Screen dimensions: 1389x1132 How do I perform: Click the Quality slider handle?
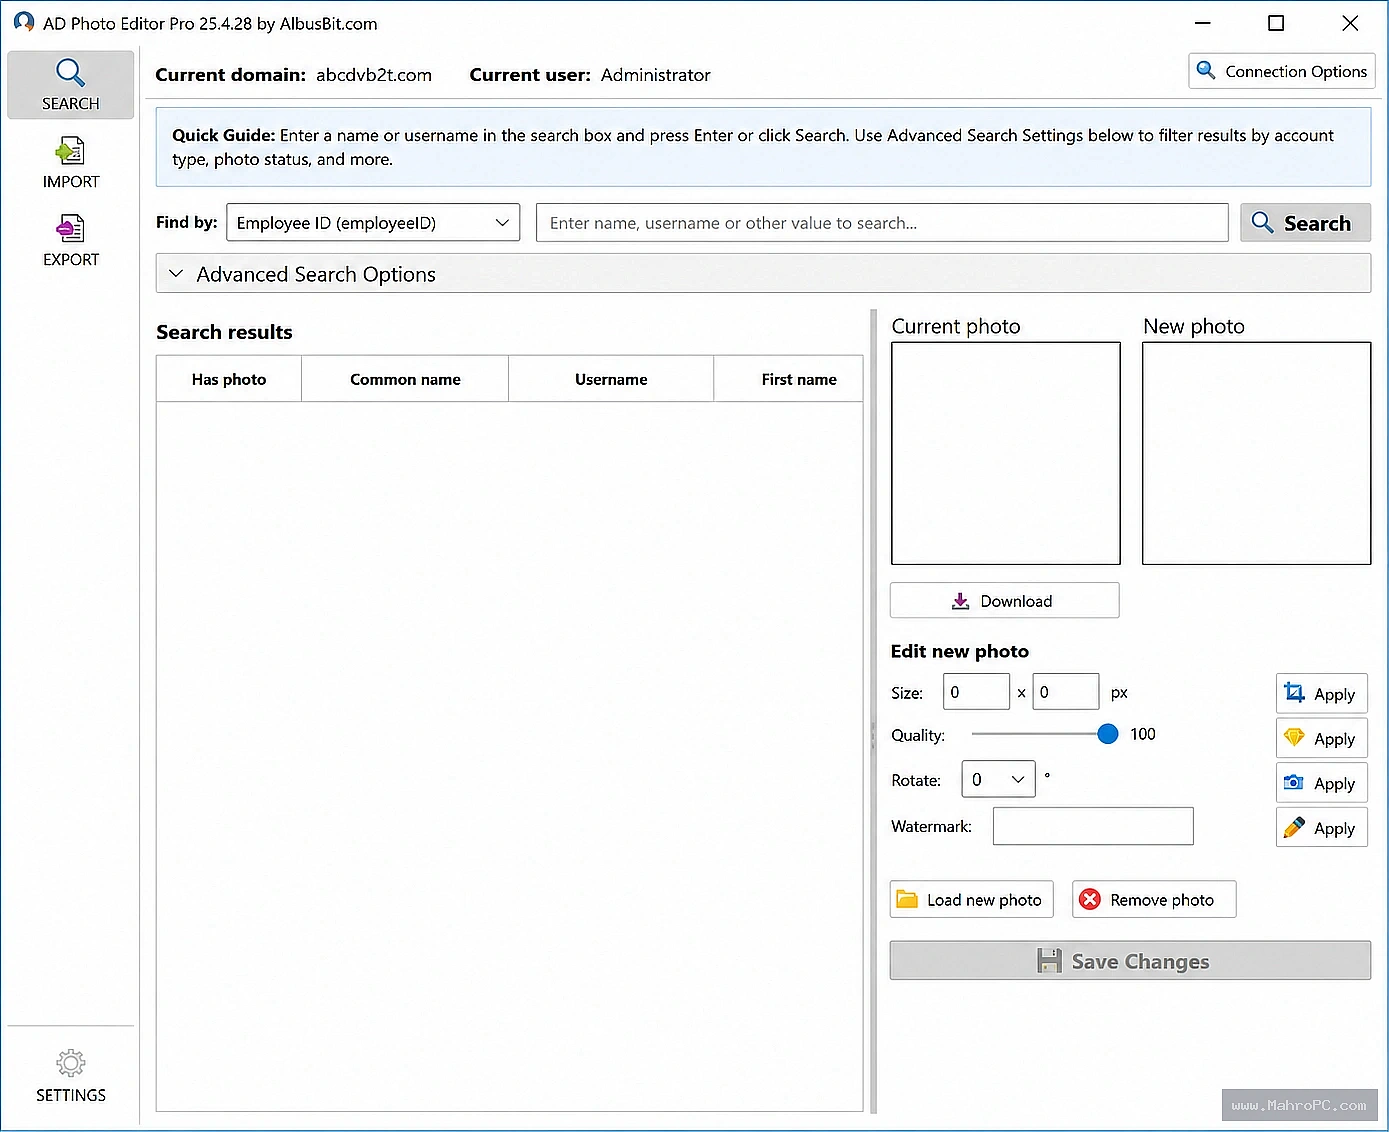tap(1107, 734)
